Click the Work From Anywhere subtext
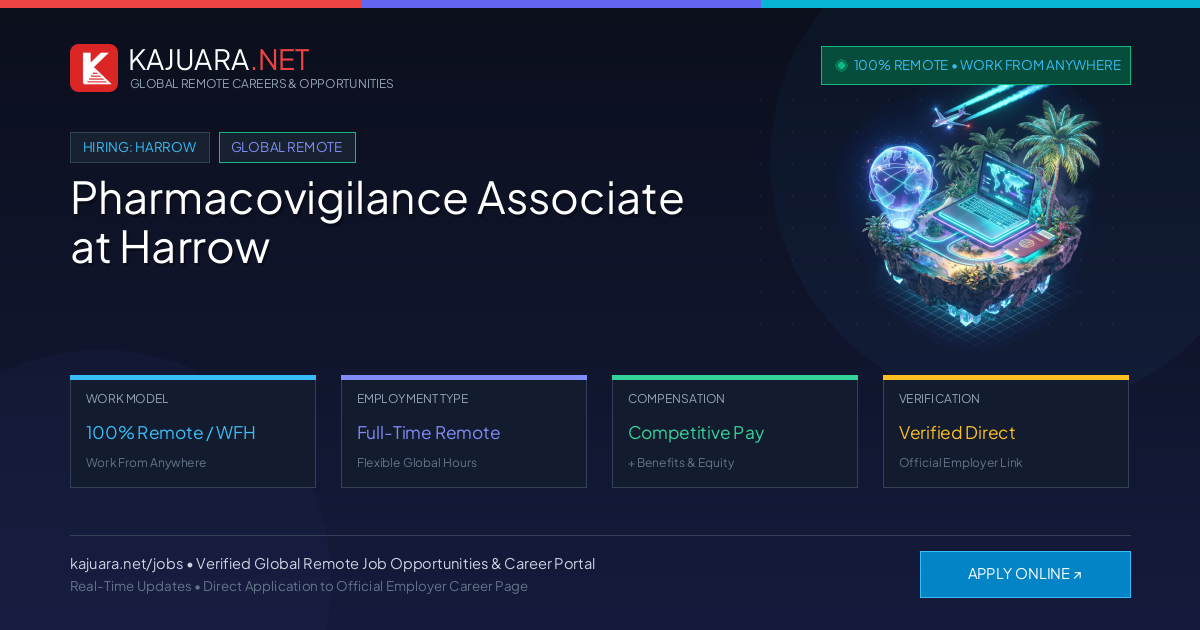Screen dimensions: 1200x630 coord(146,463)
